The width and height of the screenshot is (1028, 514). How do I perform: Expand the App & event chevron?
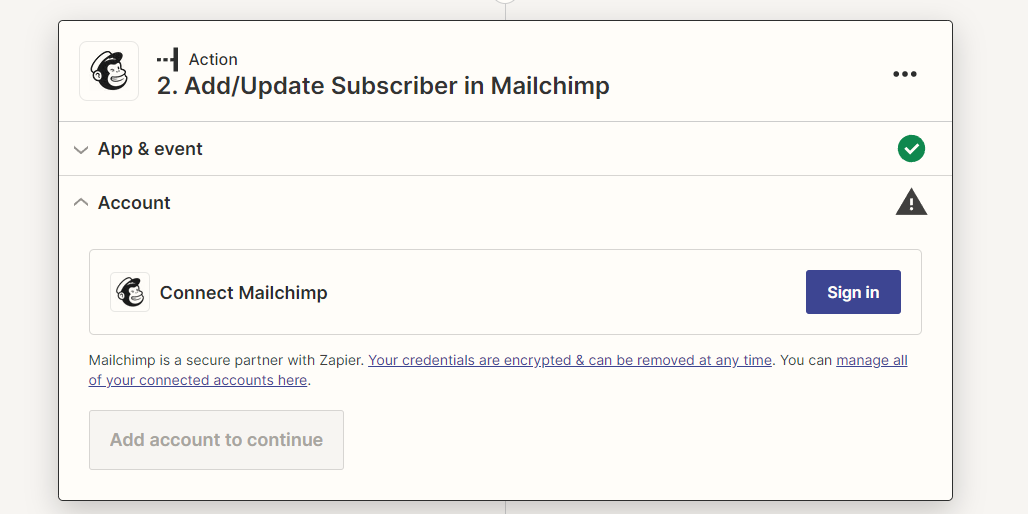81,149
